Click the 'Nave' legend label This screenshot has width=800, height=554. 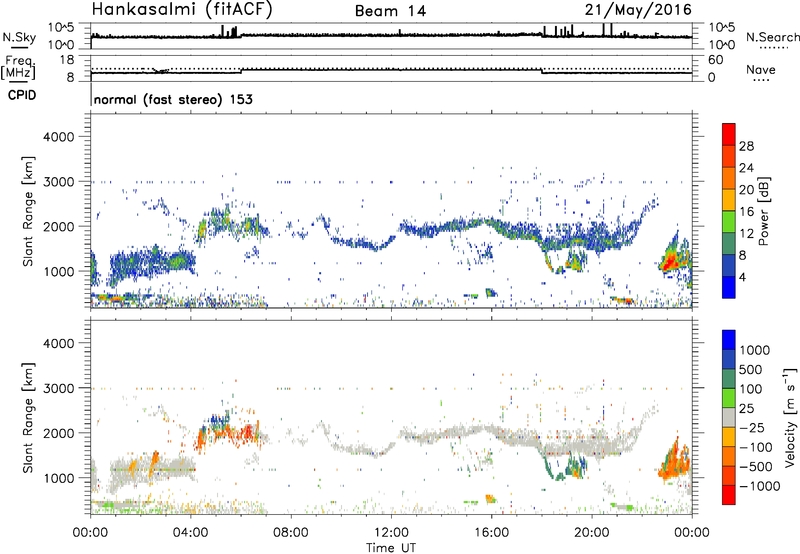pos(761,69)
